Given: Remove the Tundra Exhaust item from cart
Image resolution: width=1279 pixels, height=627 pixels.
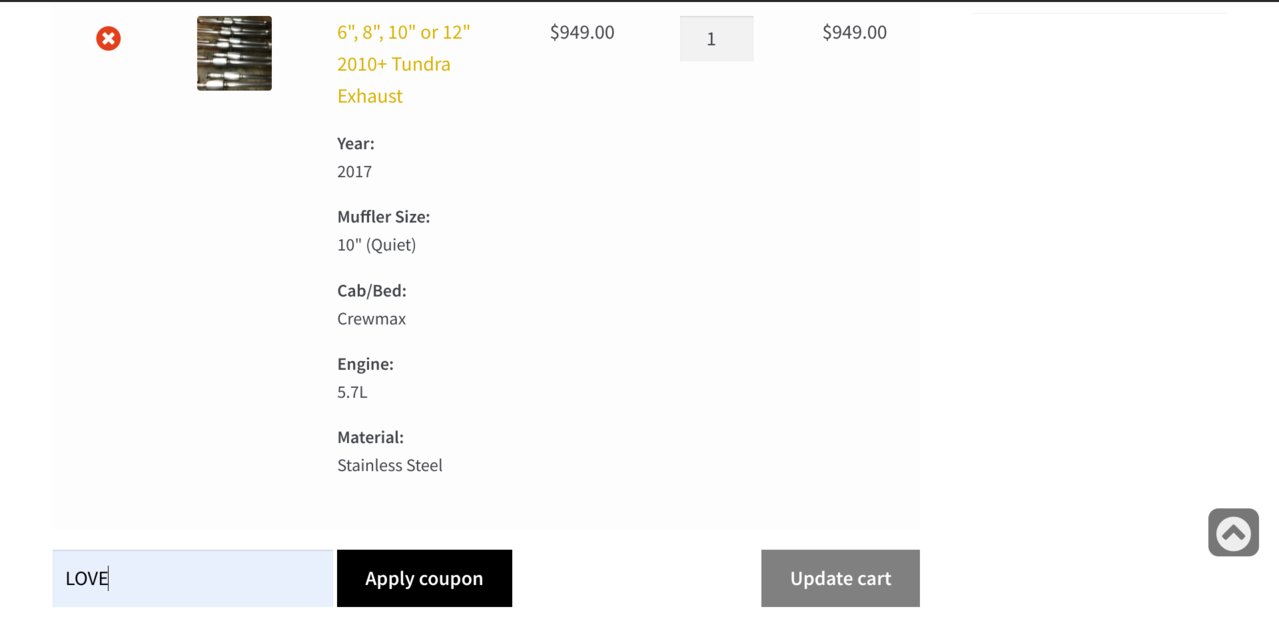Looking at the screenshot, I should (108, 39).
